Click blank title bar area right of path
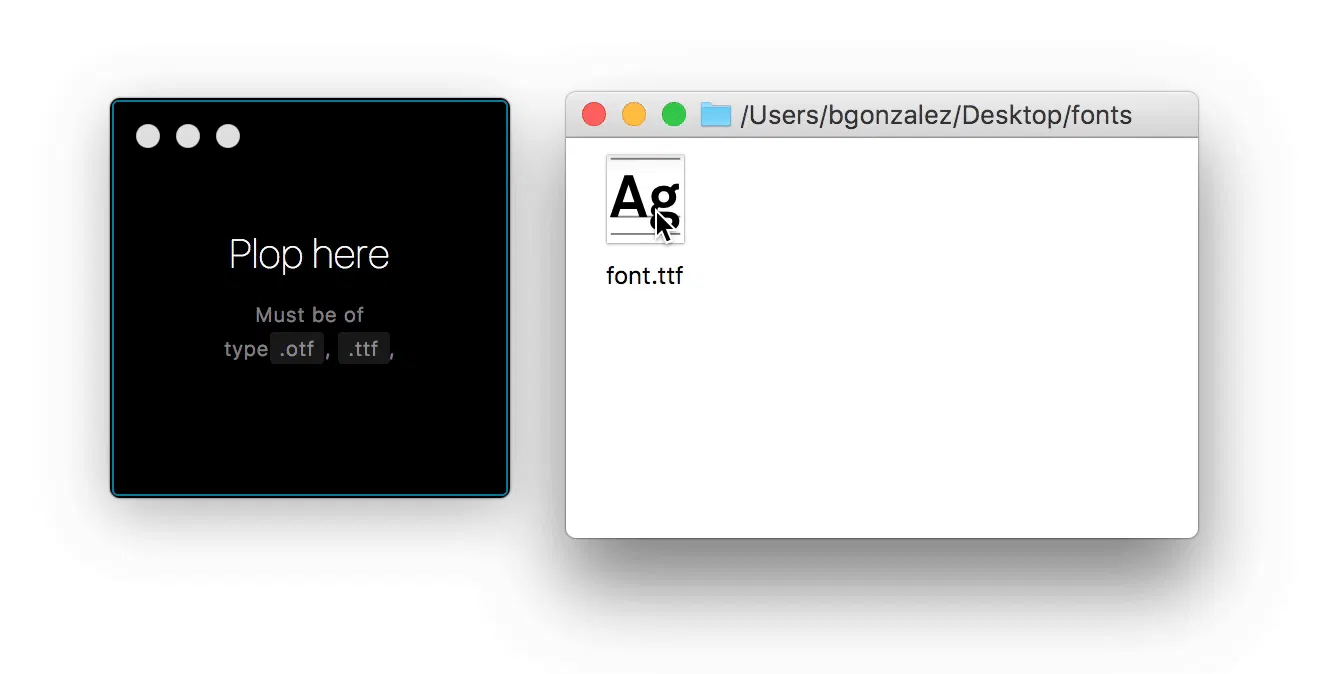Screen dimensions: 1328x674 pos(1165,115)
